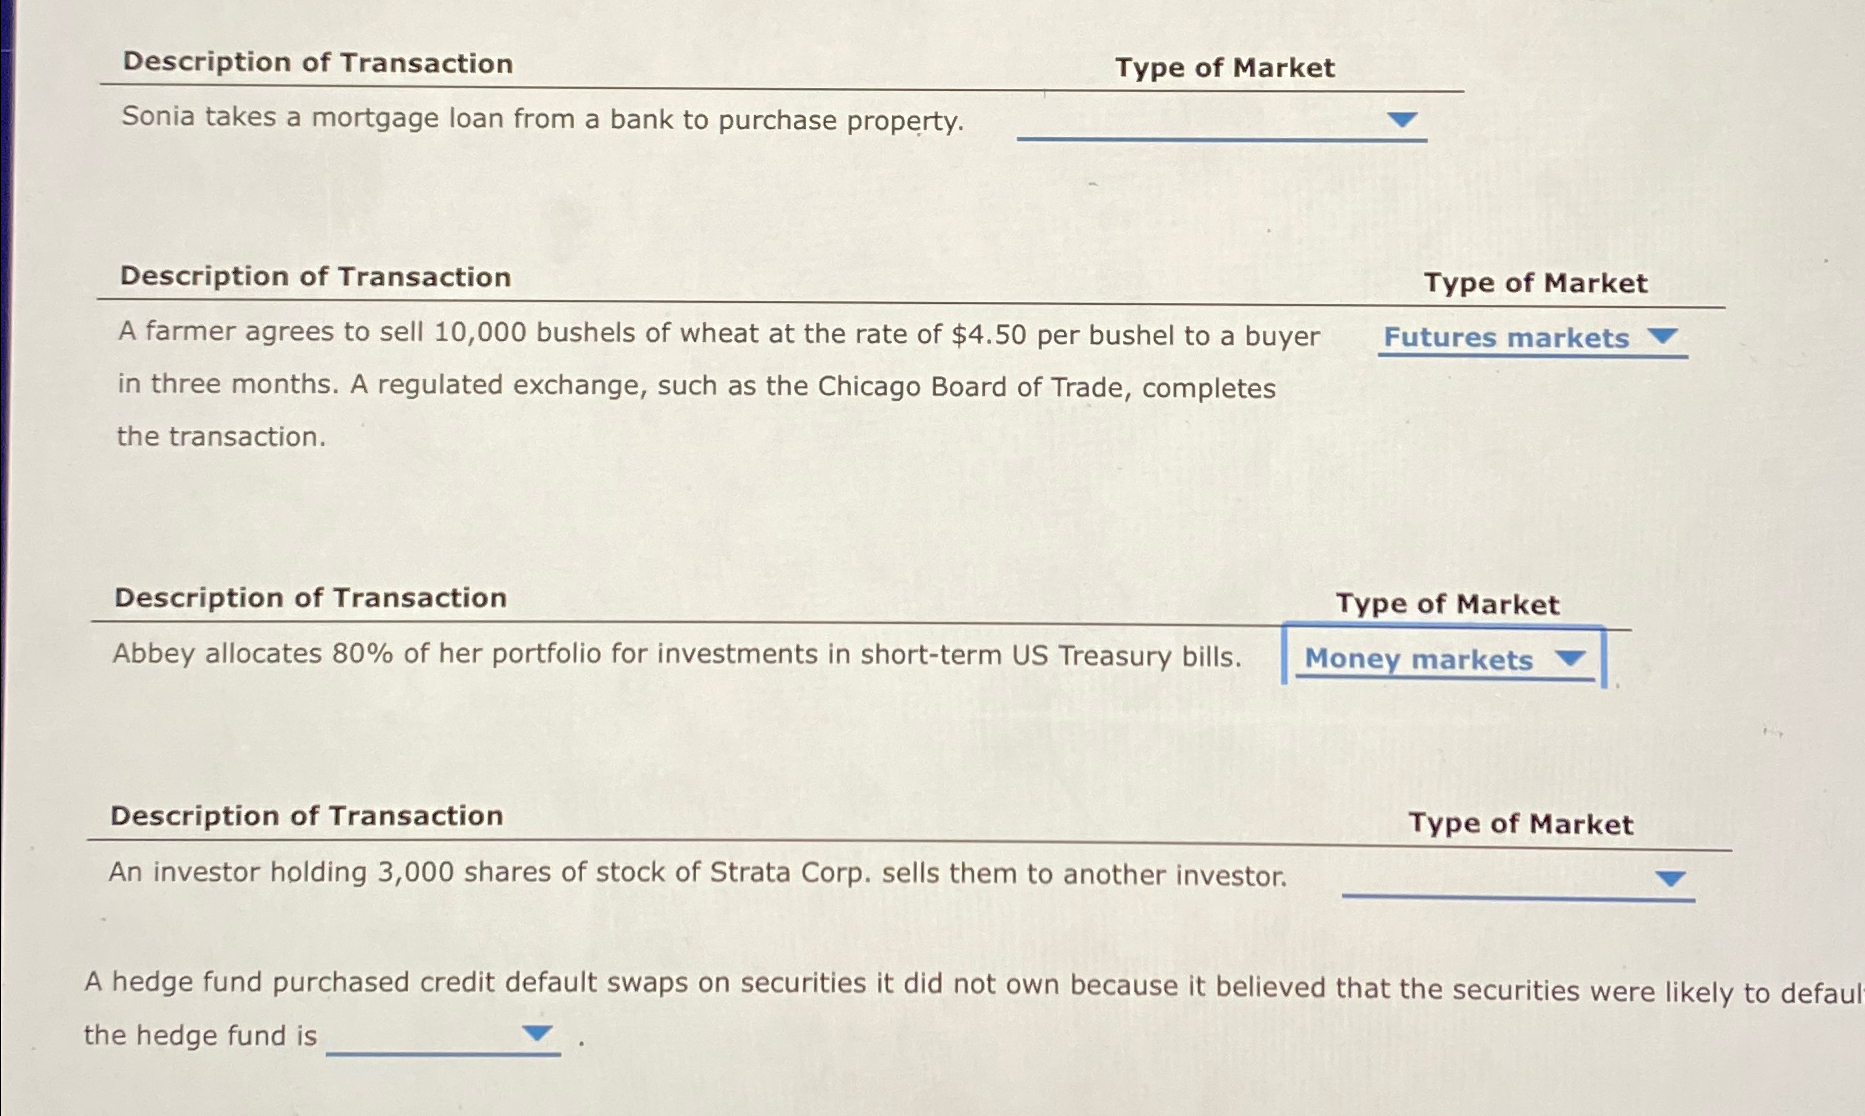Screen dimensions: 1865x1116
Task: Click the empty answer field for the mortgage transaction
Action: pos(1220,125)
